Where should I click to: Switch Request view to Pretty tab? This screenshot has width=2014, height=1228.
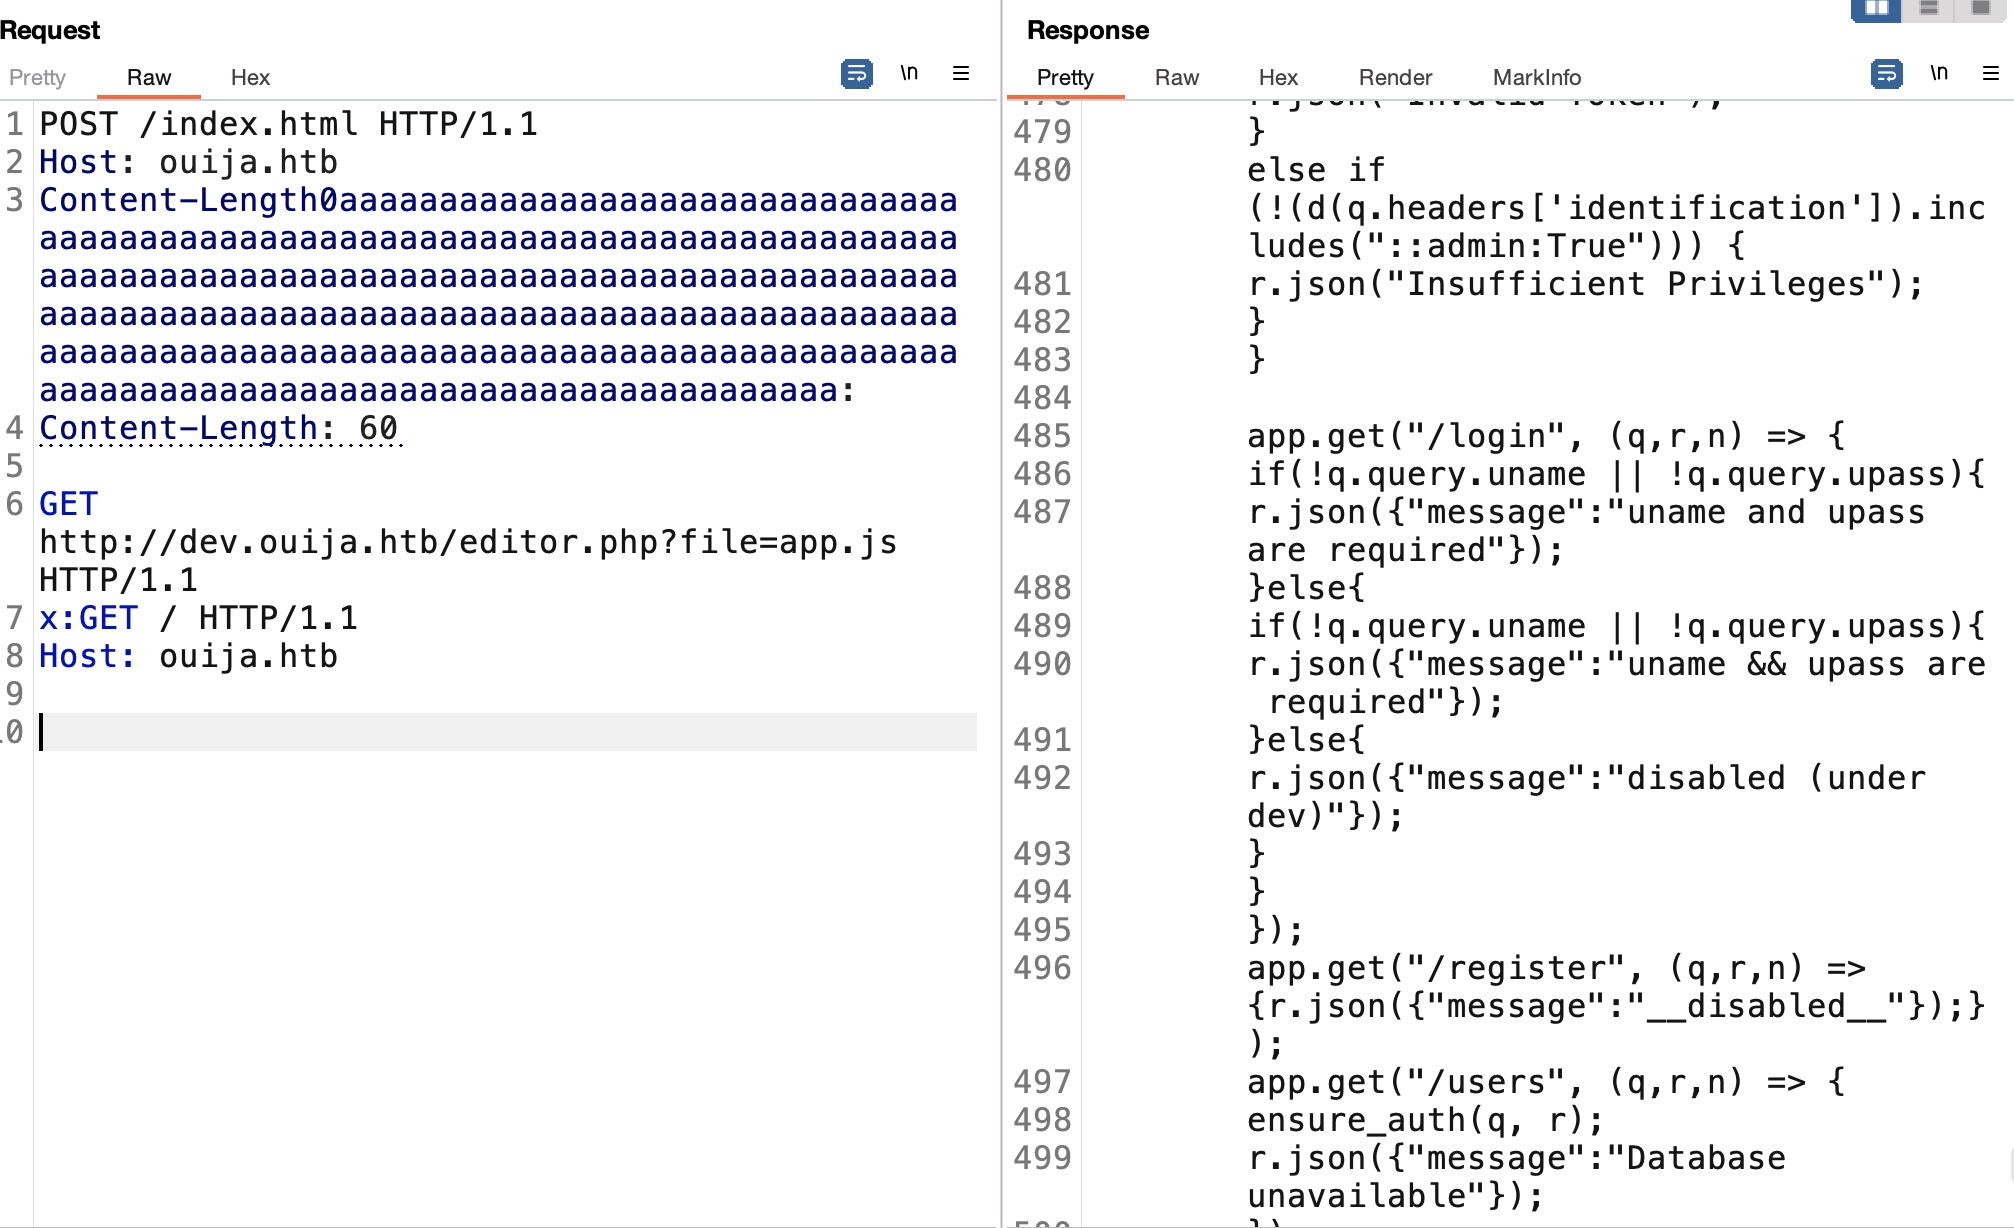(x=37, y=78)
